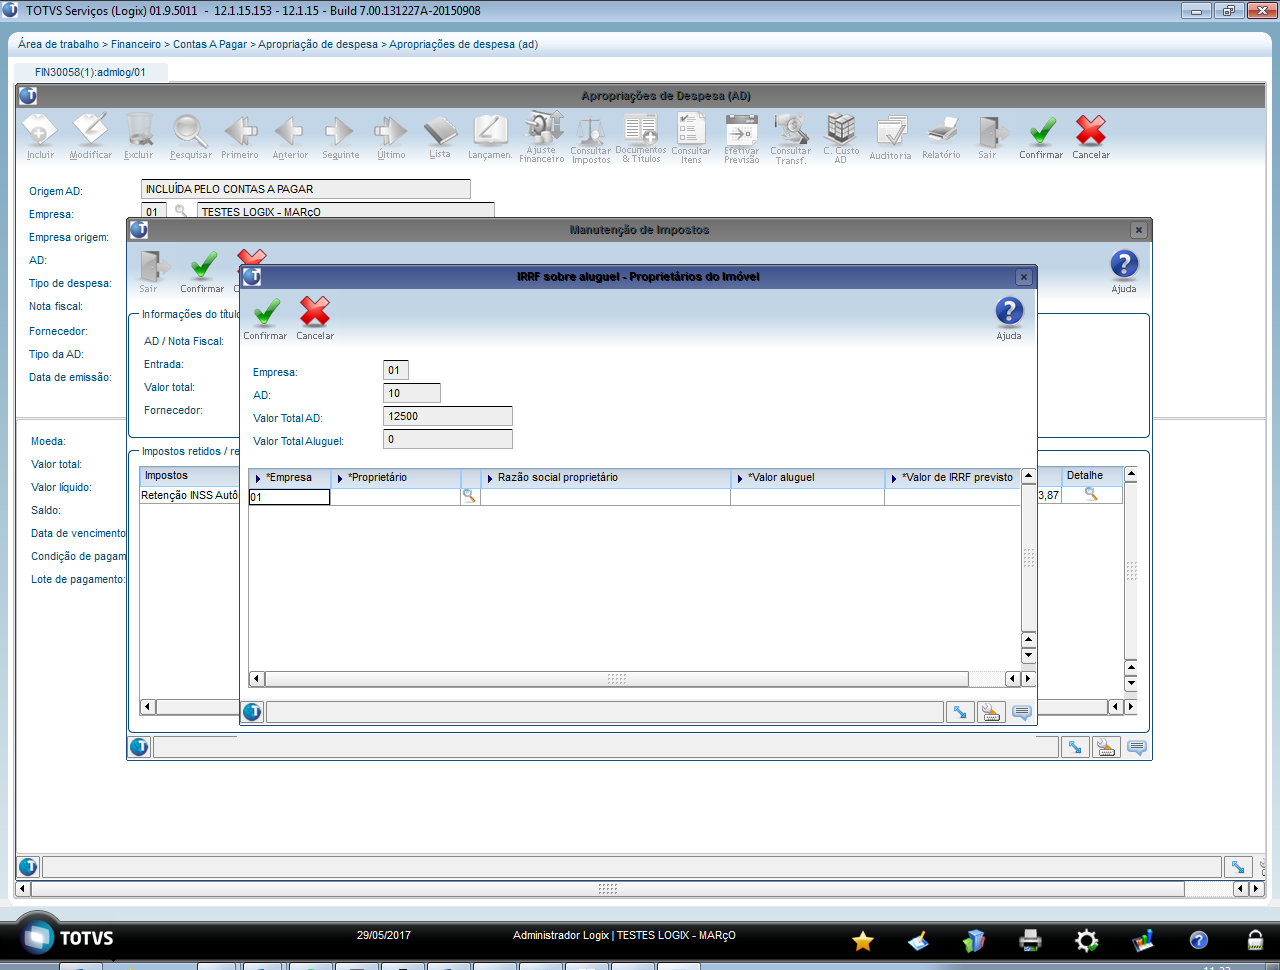Click the Valor Total Aluguel field
This screenshot has height=970, width=1280.
[x=448, y=439]
